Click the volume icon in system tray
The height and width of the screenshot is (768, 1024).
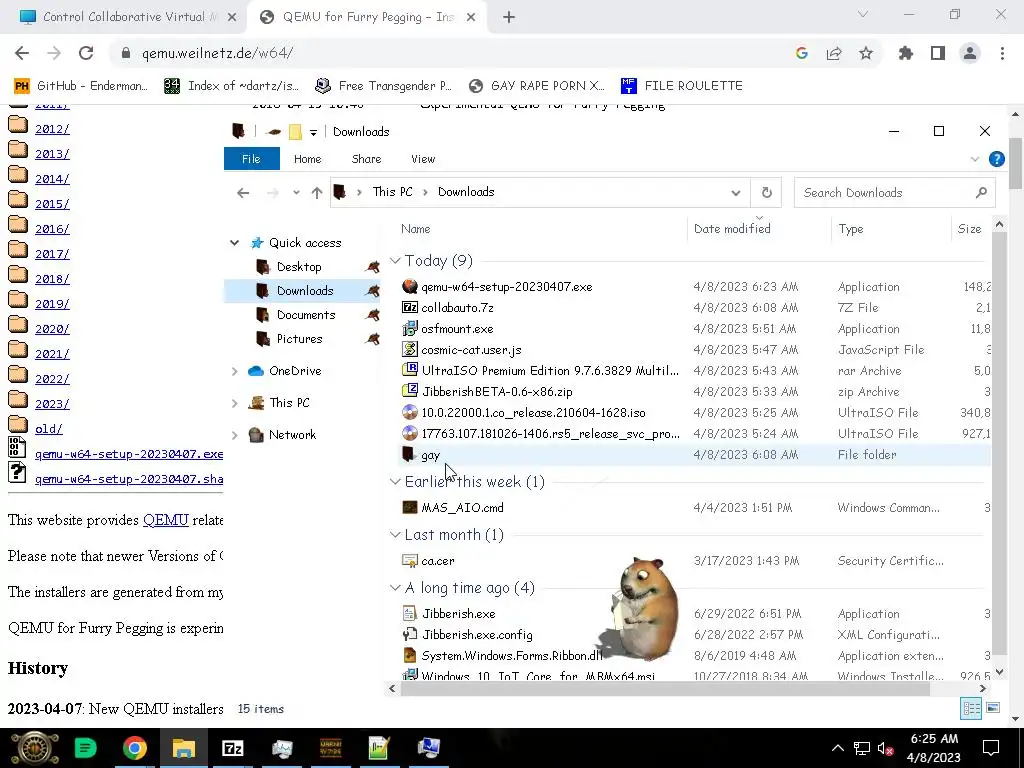pyautogui.click(x=886, y=748)
